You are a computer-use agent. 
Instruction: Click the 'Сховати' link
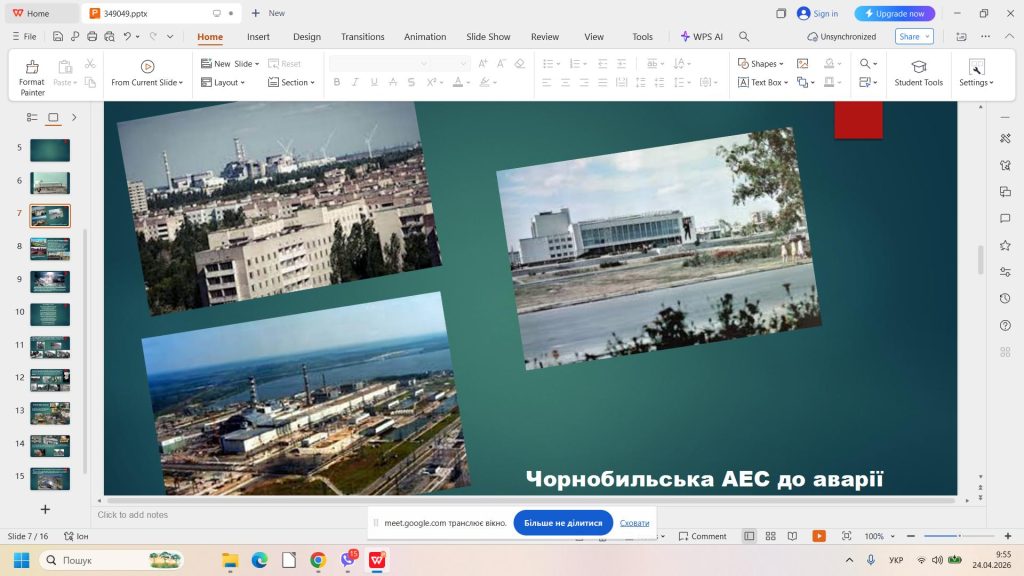634,523
